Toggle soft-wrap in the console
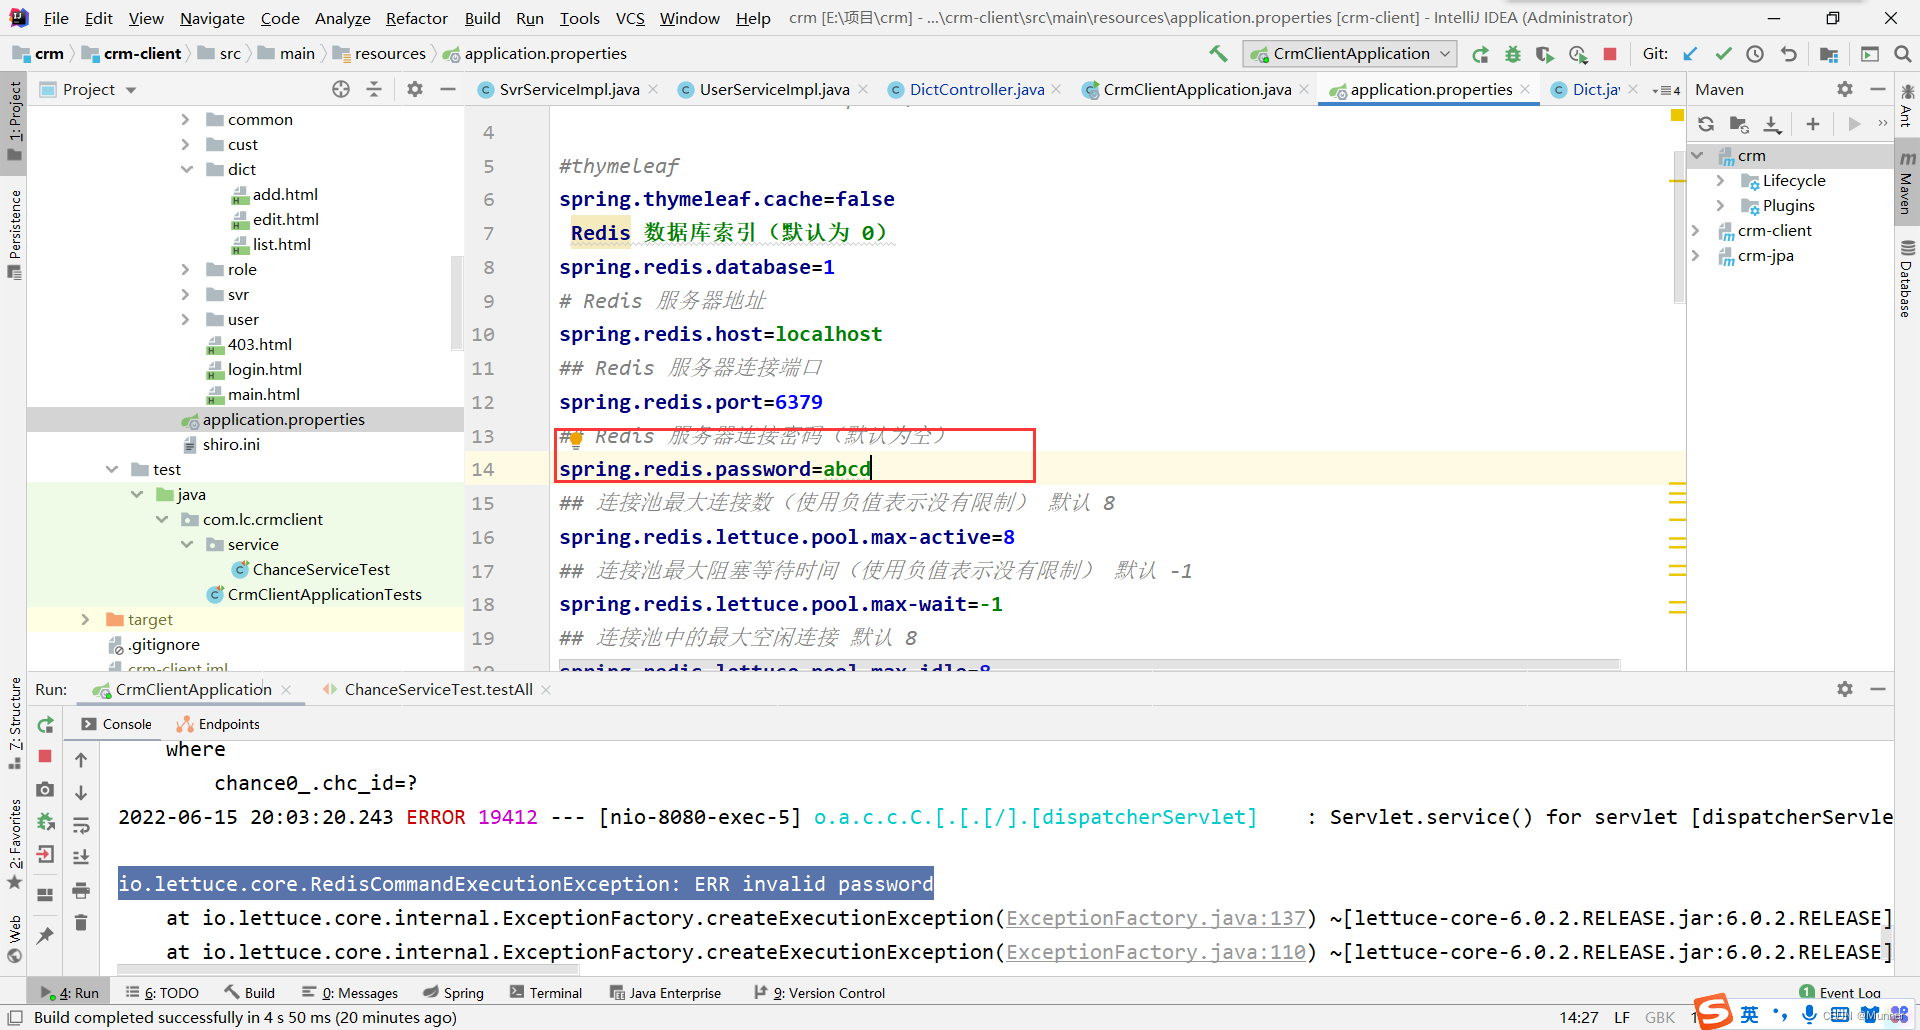This screenshot has height=1030, width=1920. pos(81,826)
